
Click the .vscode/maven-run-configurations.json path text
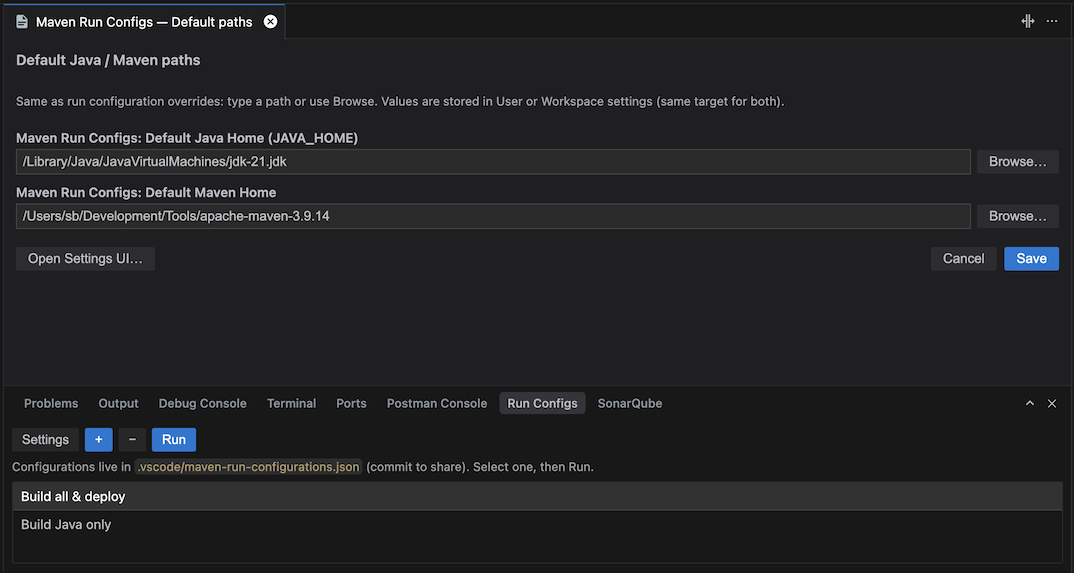click(248, 468)
